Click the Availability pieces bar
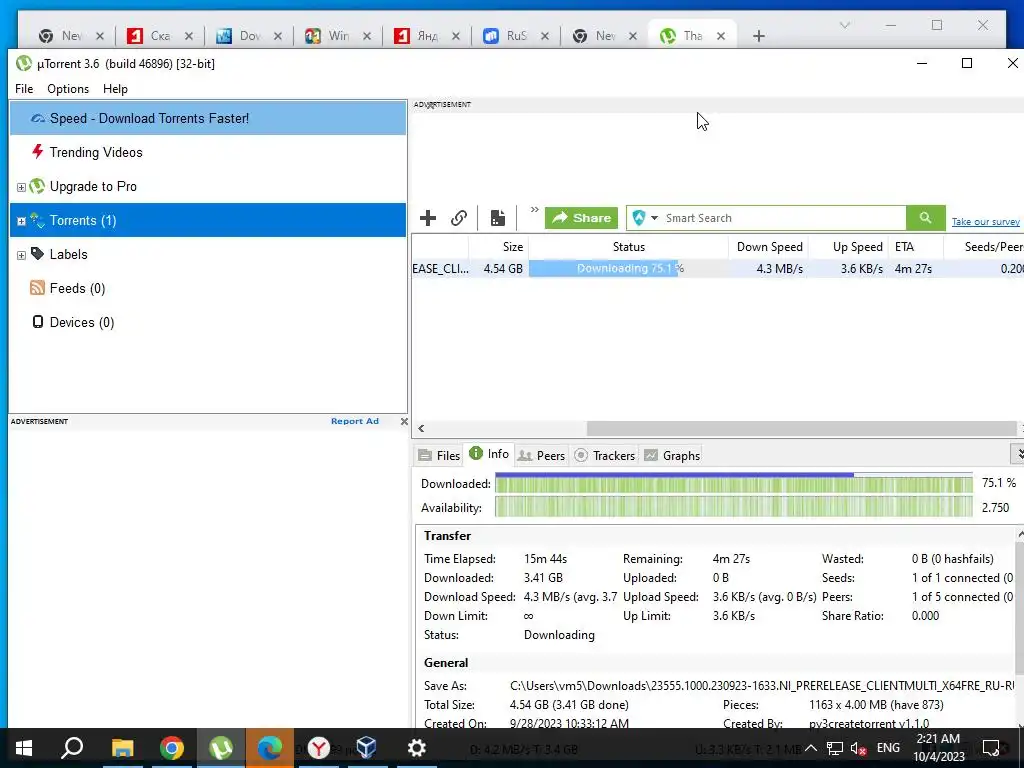 click(734, 507)
